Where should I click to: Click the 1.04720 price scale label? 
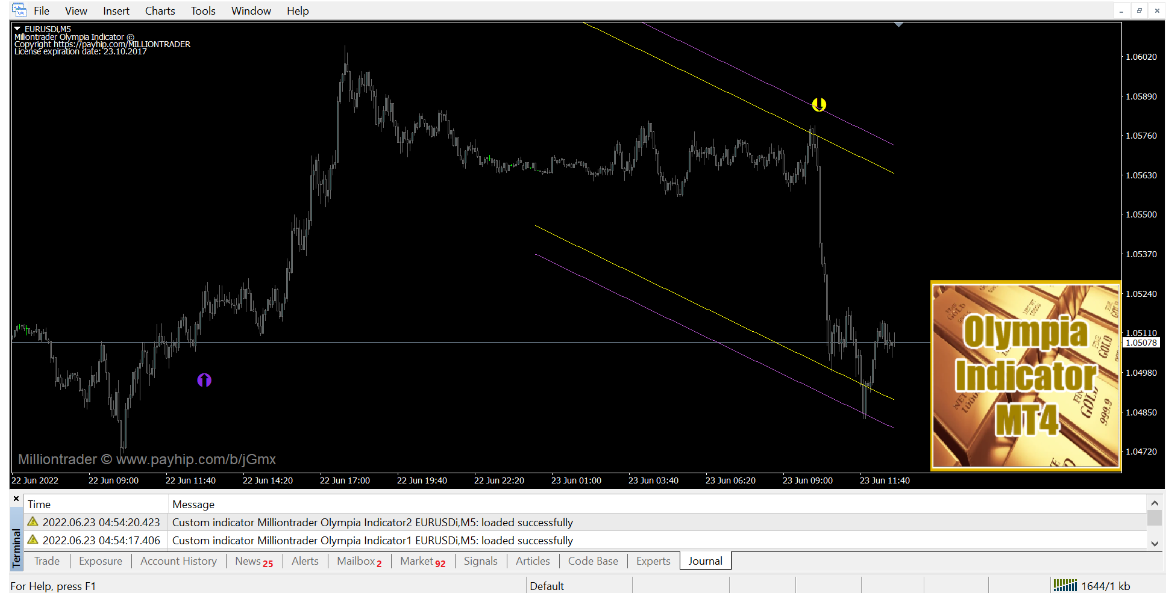[1141, 451]
